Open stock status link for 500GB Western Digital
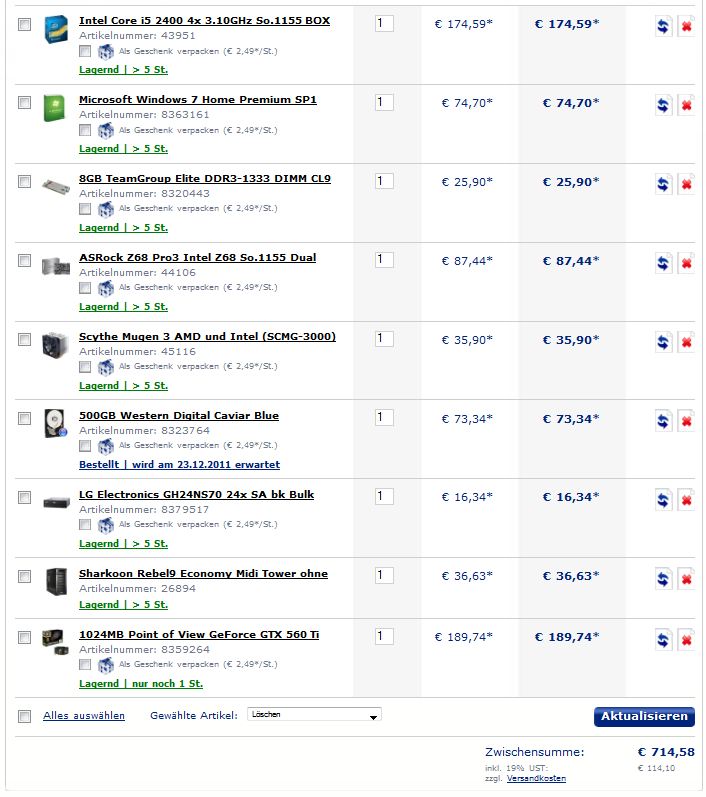The height and width of the screenshot is (797, 706). pyautogui.click(x=179, y=464)
